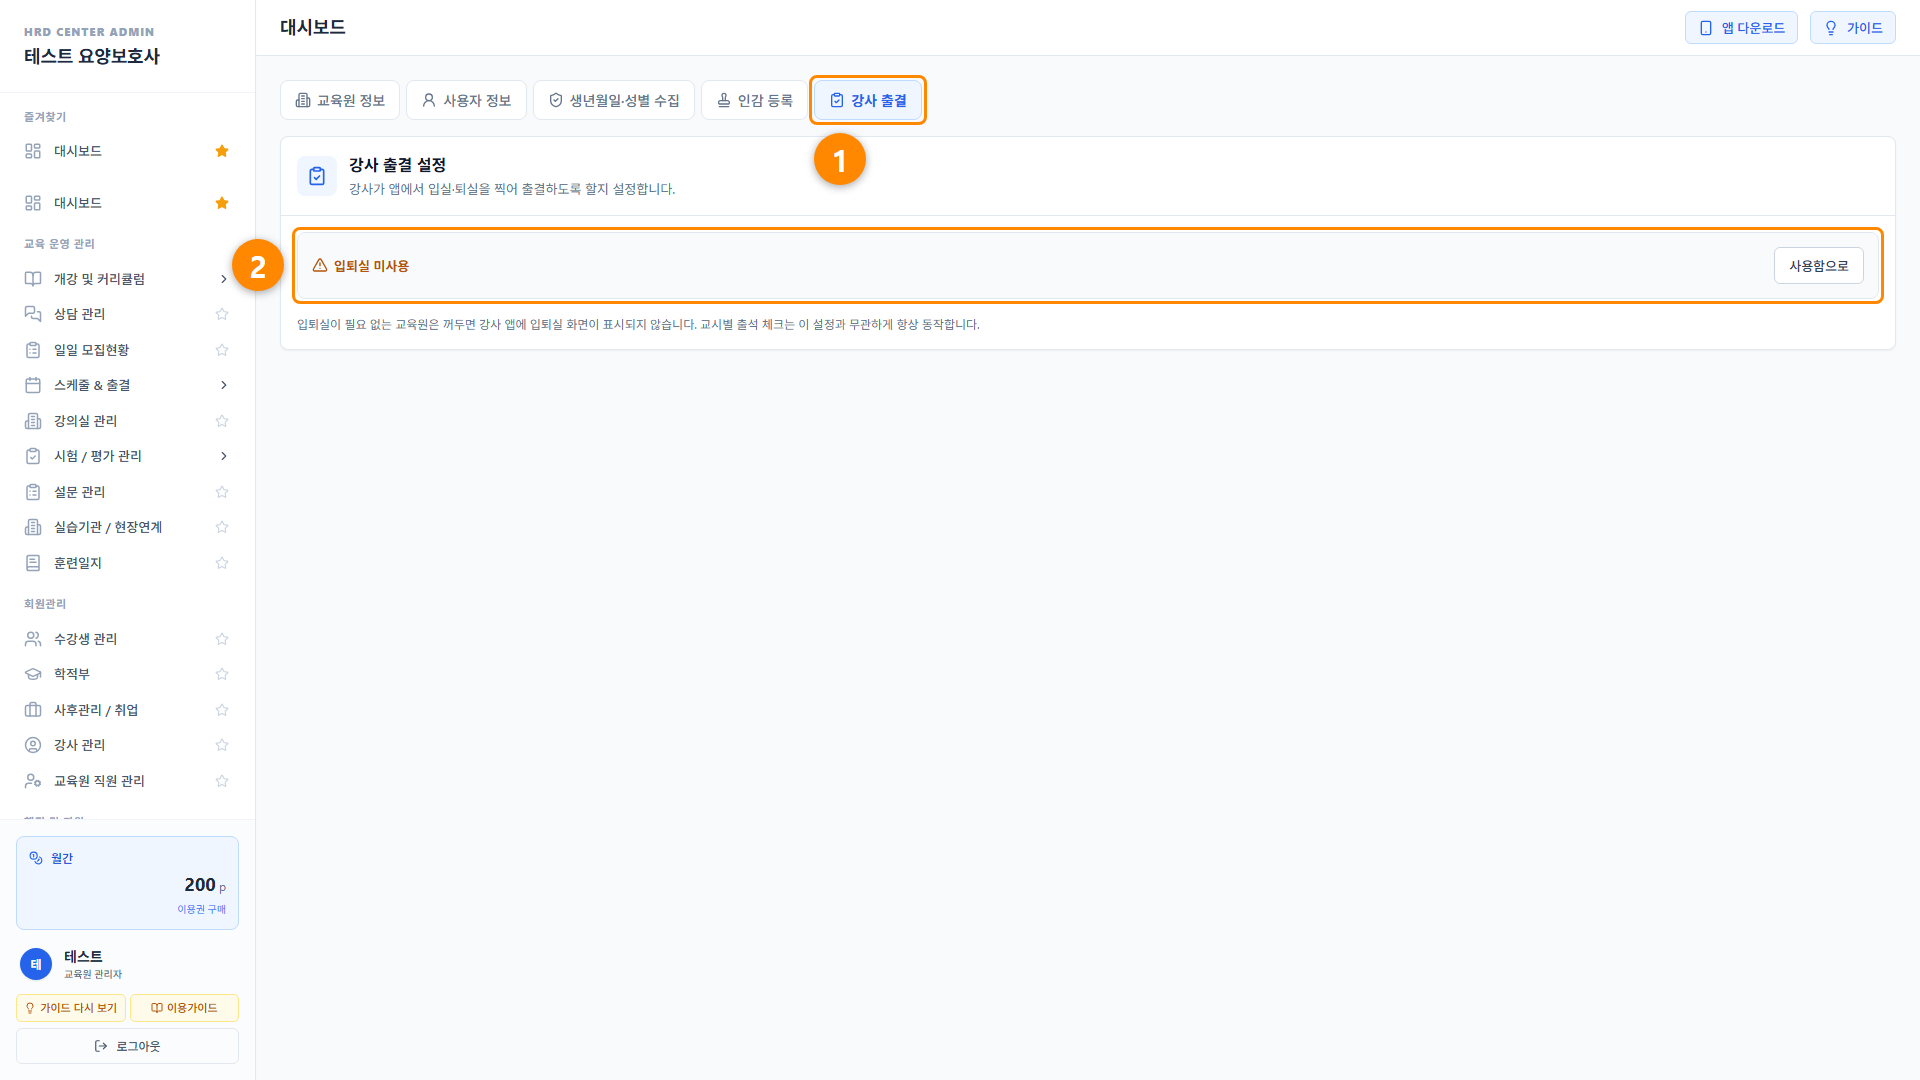Click the 학적부 graduation cap icon

click(x=33, y=674)
